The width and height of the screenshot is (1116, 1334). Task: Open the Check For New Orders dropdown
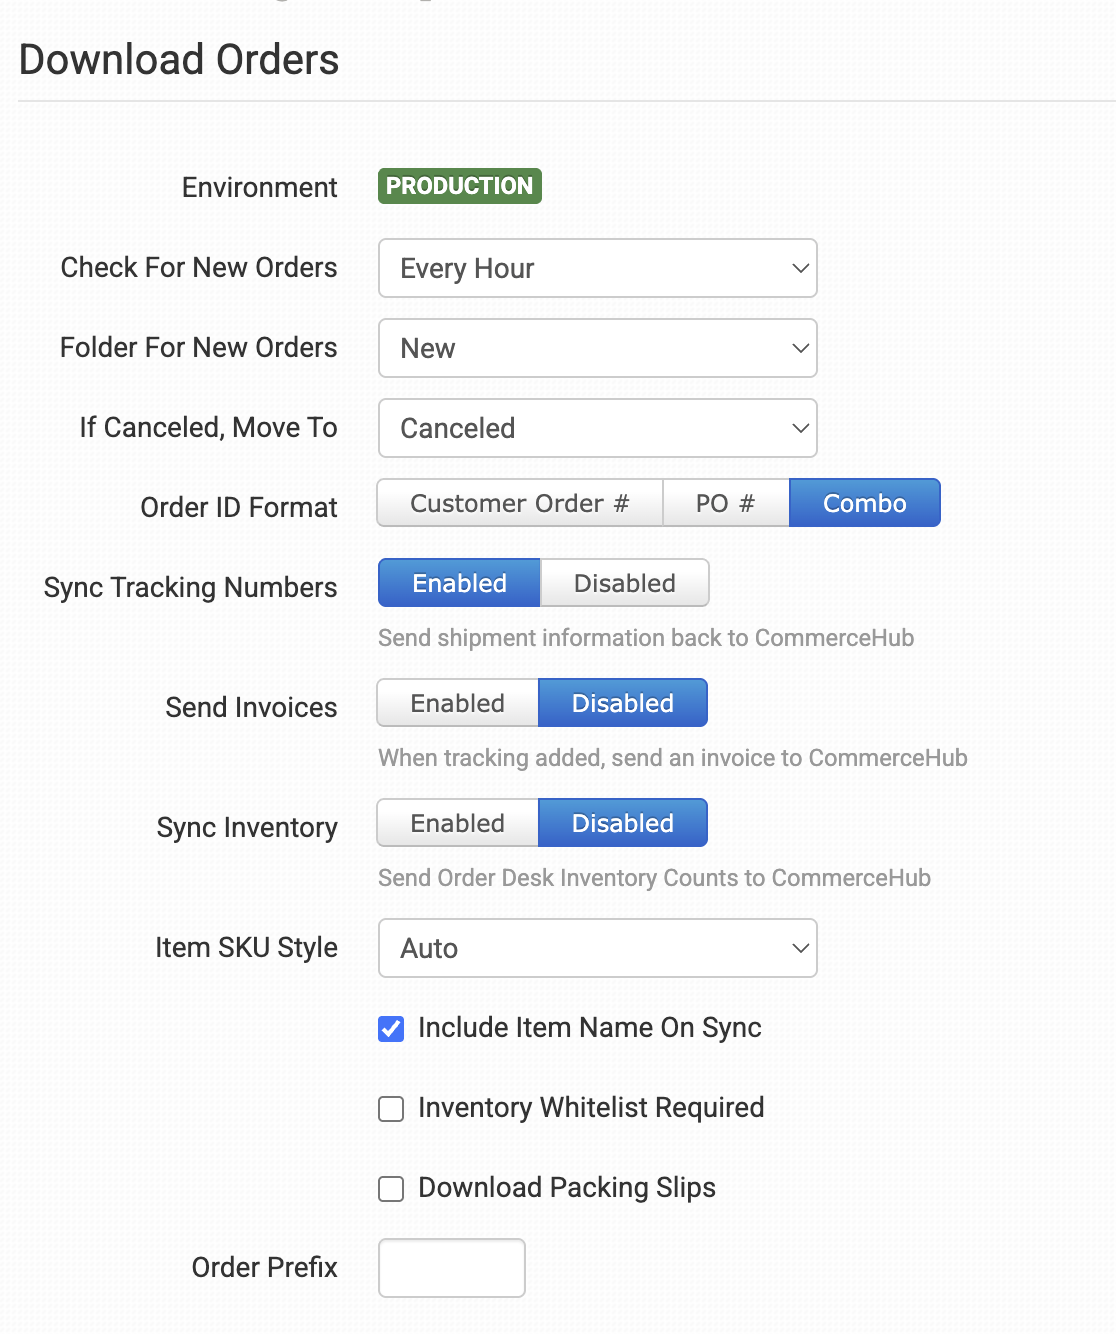597,268
